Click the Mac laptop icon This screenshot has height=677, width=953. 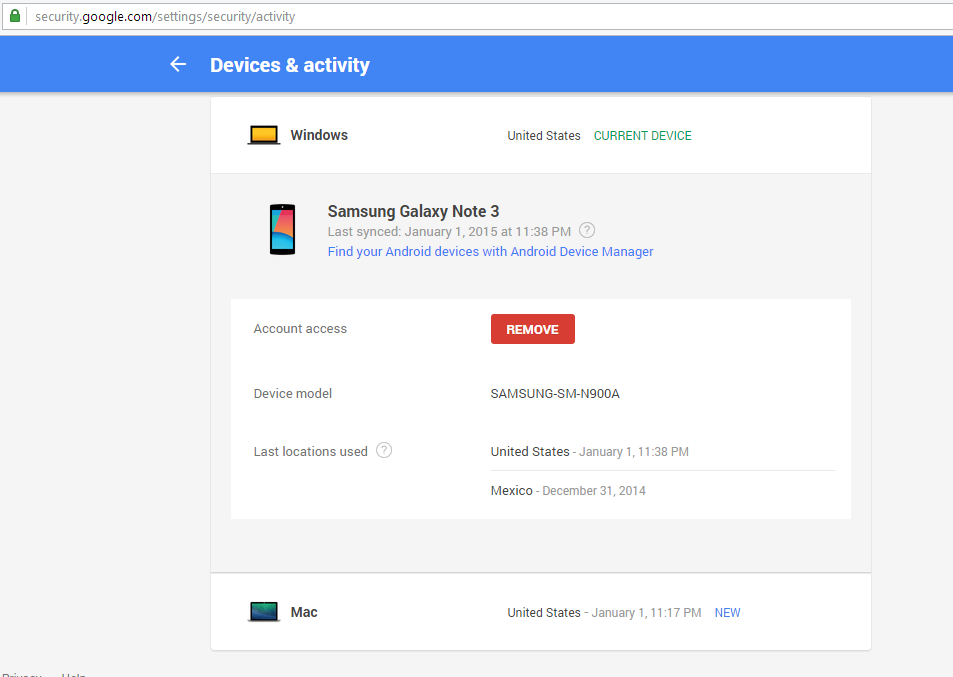coord(264,612)
